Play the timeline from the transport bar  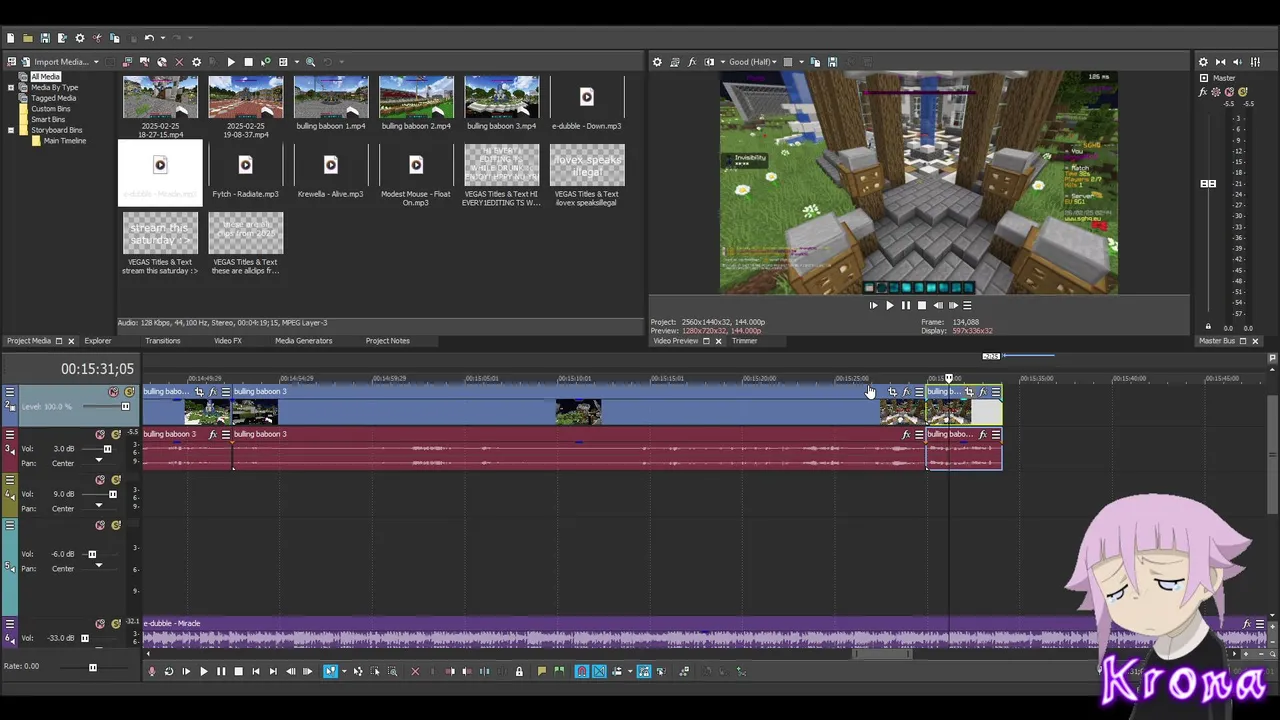pyautogui.click(x=204, y=672)
